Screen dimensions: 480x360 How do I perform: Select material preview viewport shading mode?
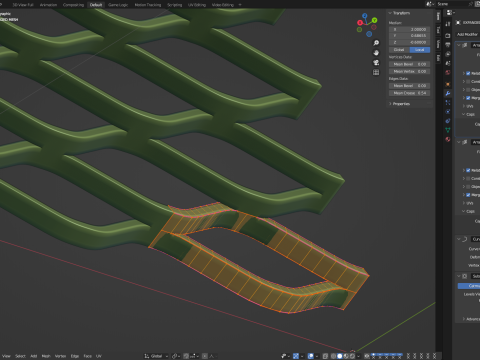point(346,356)
